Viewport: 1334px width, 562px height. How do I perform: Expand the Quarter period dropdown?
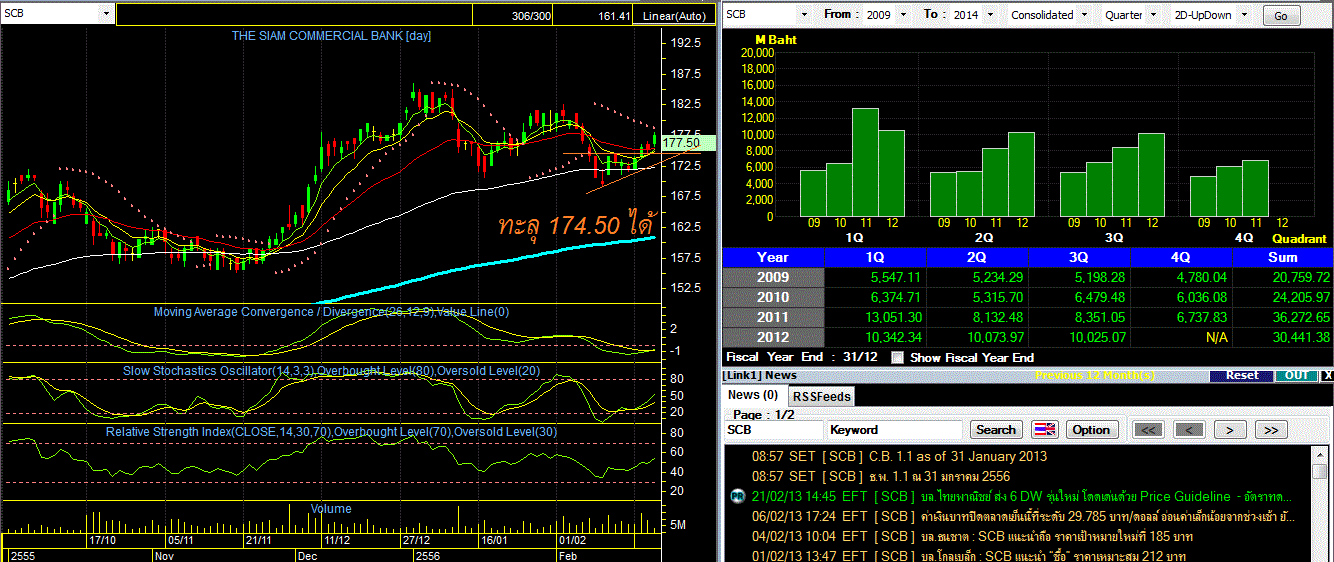(1154, 15)
